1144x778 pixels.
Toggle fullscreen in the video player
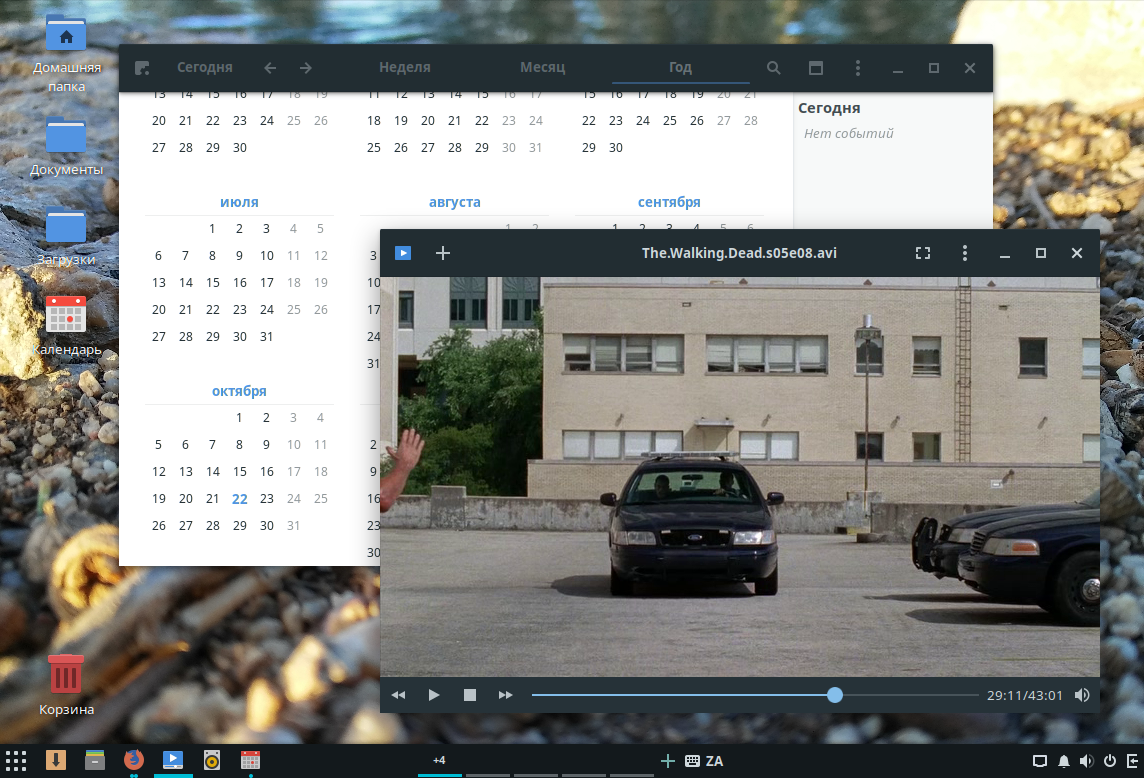click(923, 253)
